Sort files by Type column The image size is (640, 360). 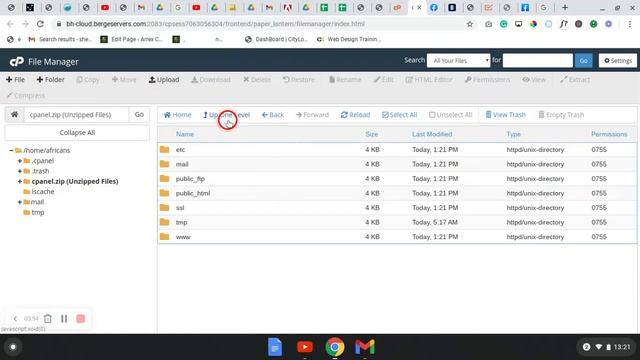[x=513, y=134]
